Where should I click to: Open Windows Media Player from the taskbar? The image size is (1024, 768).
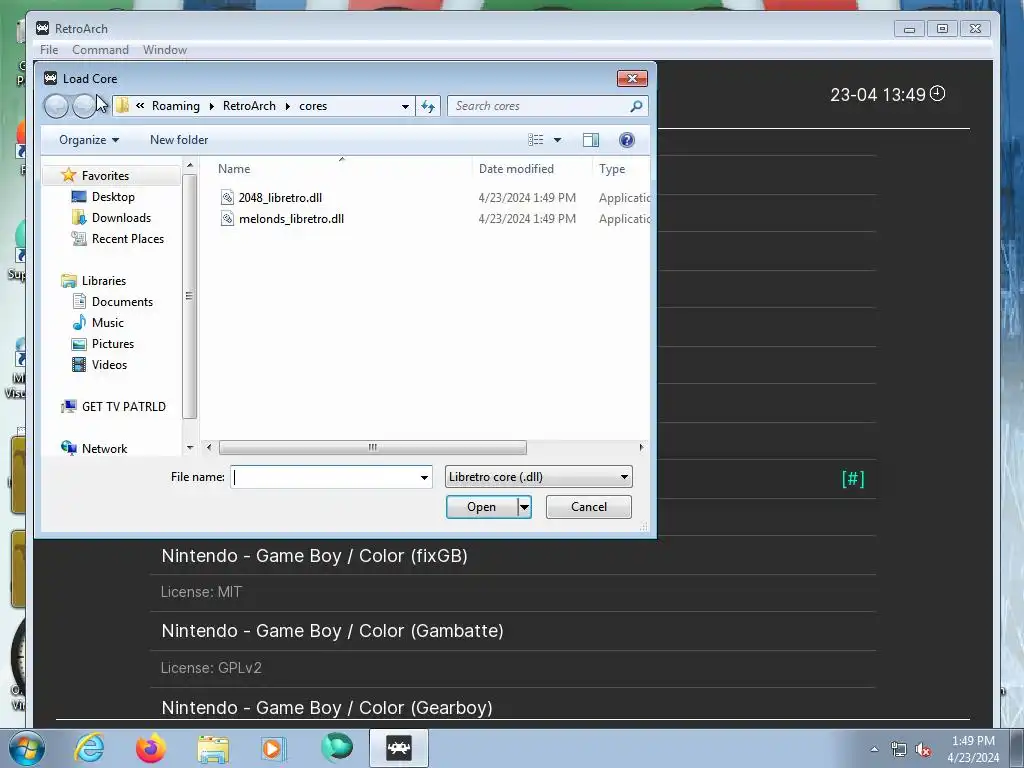click(272, 748)
